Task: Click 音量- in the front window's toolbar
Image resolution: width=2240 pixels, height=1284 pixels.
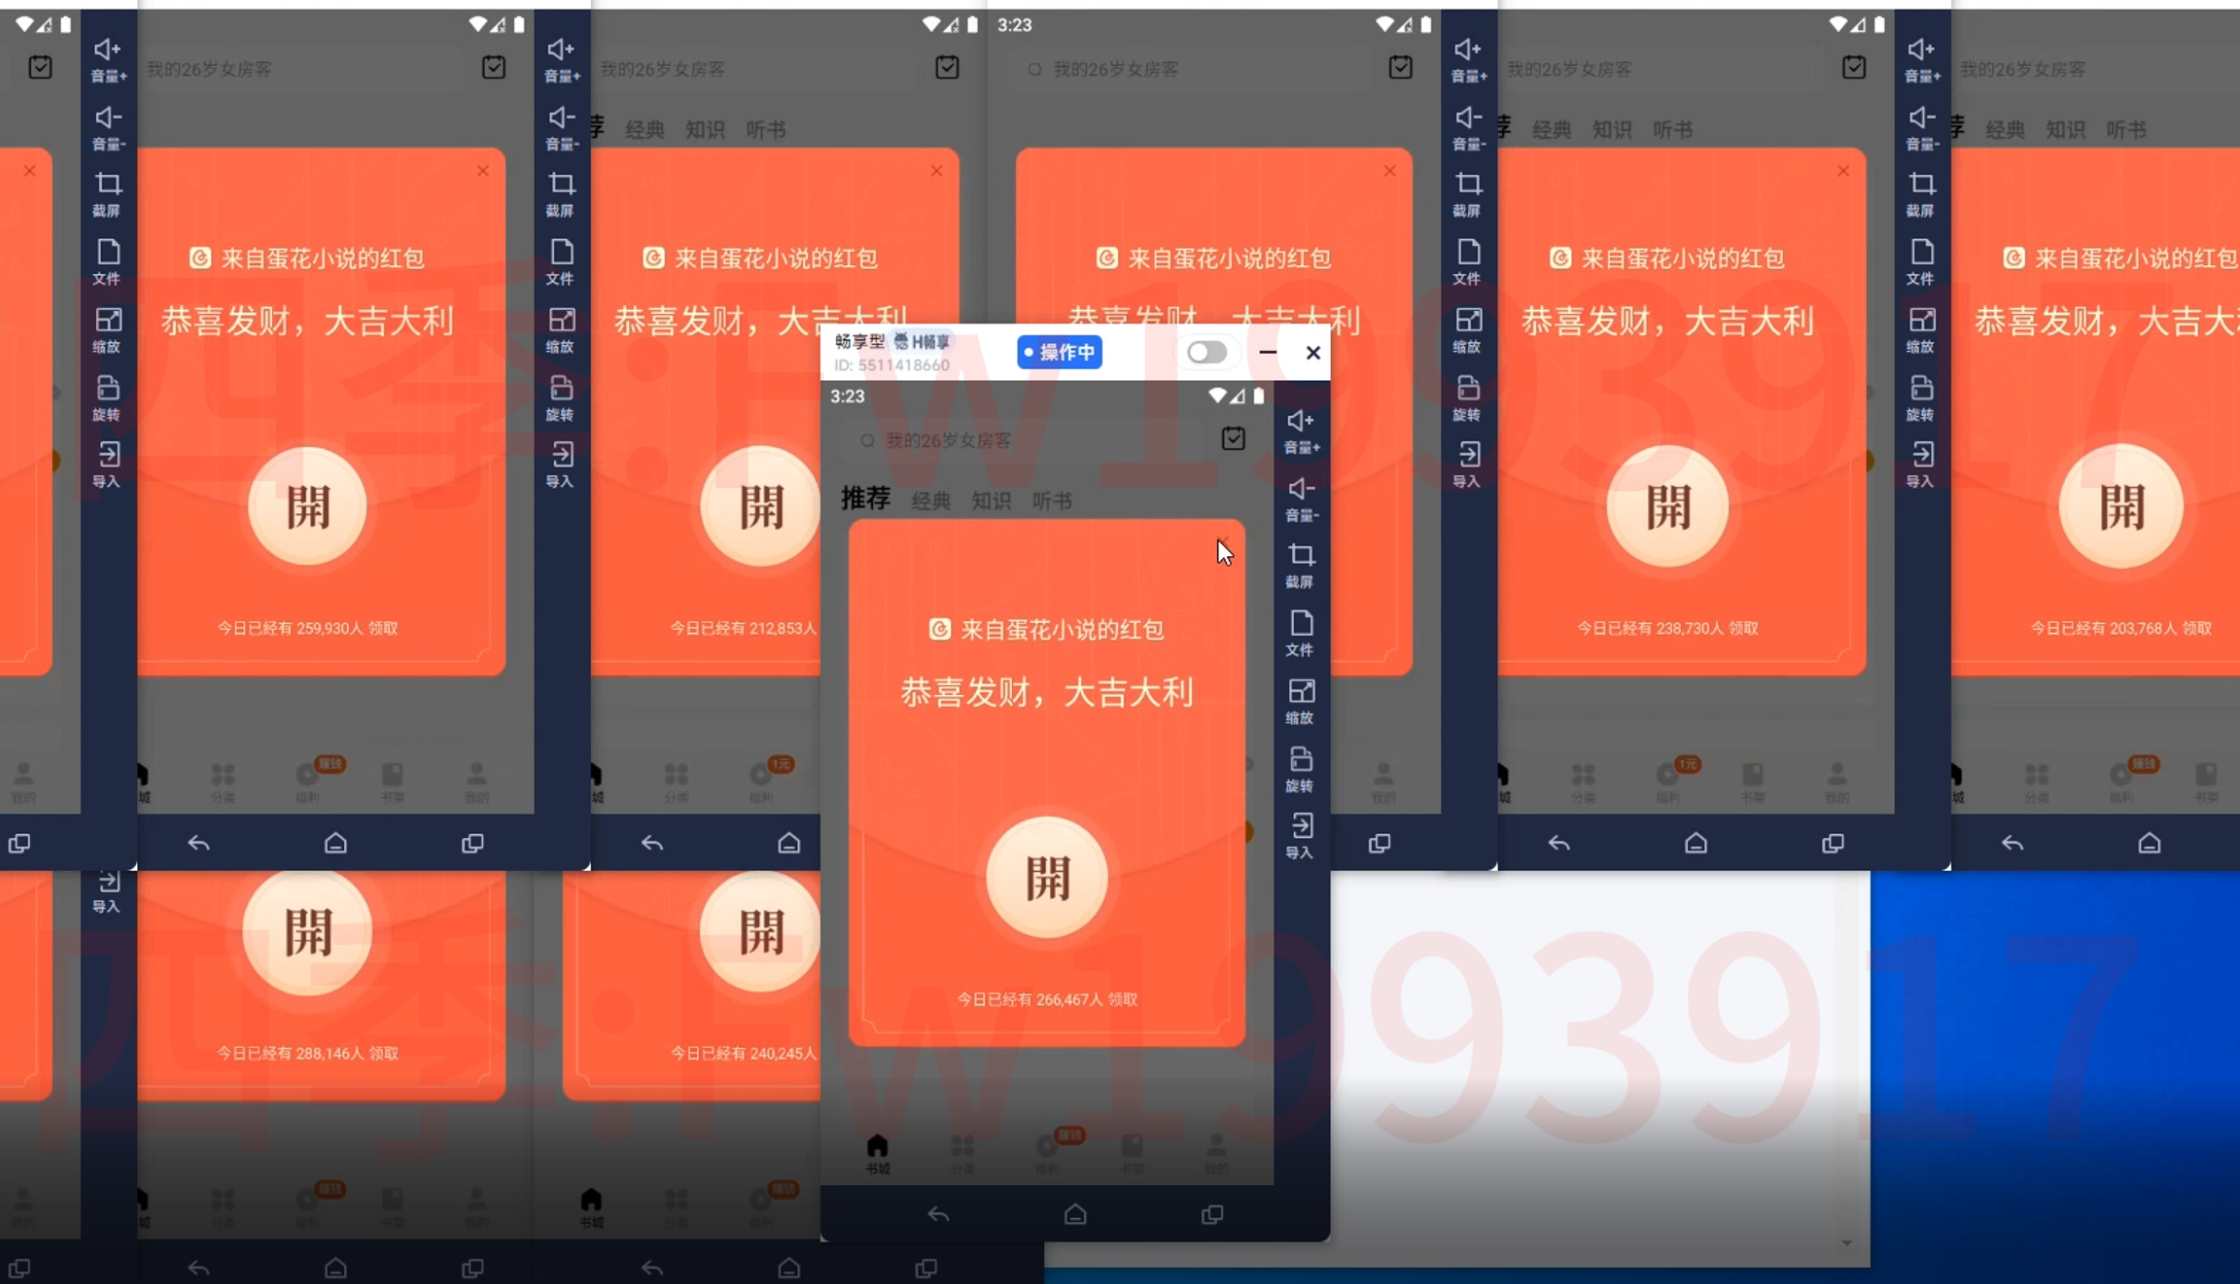Action: 1301,499
